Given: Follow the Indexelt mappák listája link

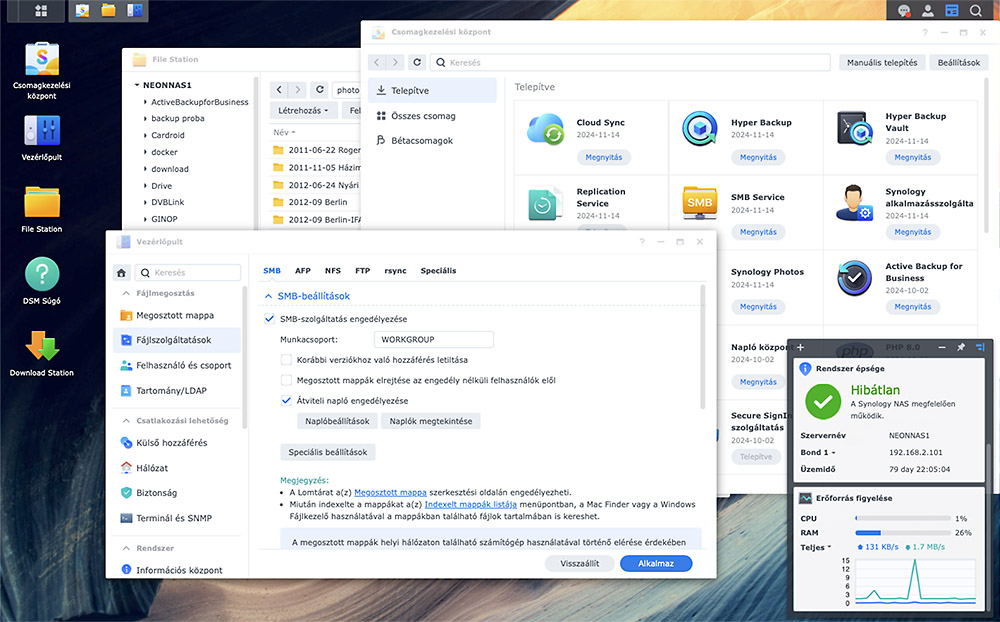Looking at the screenshot, I should [470, 505].
